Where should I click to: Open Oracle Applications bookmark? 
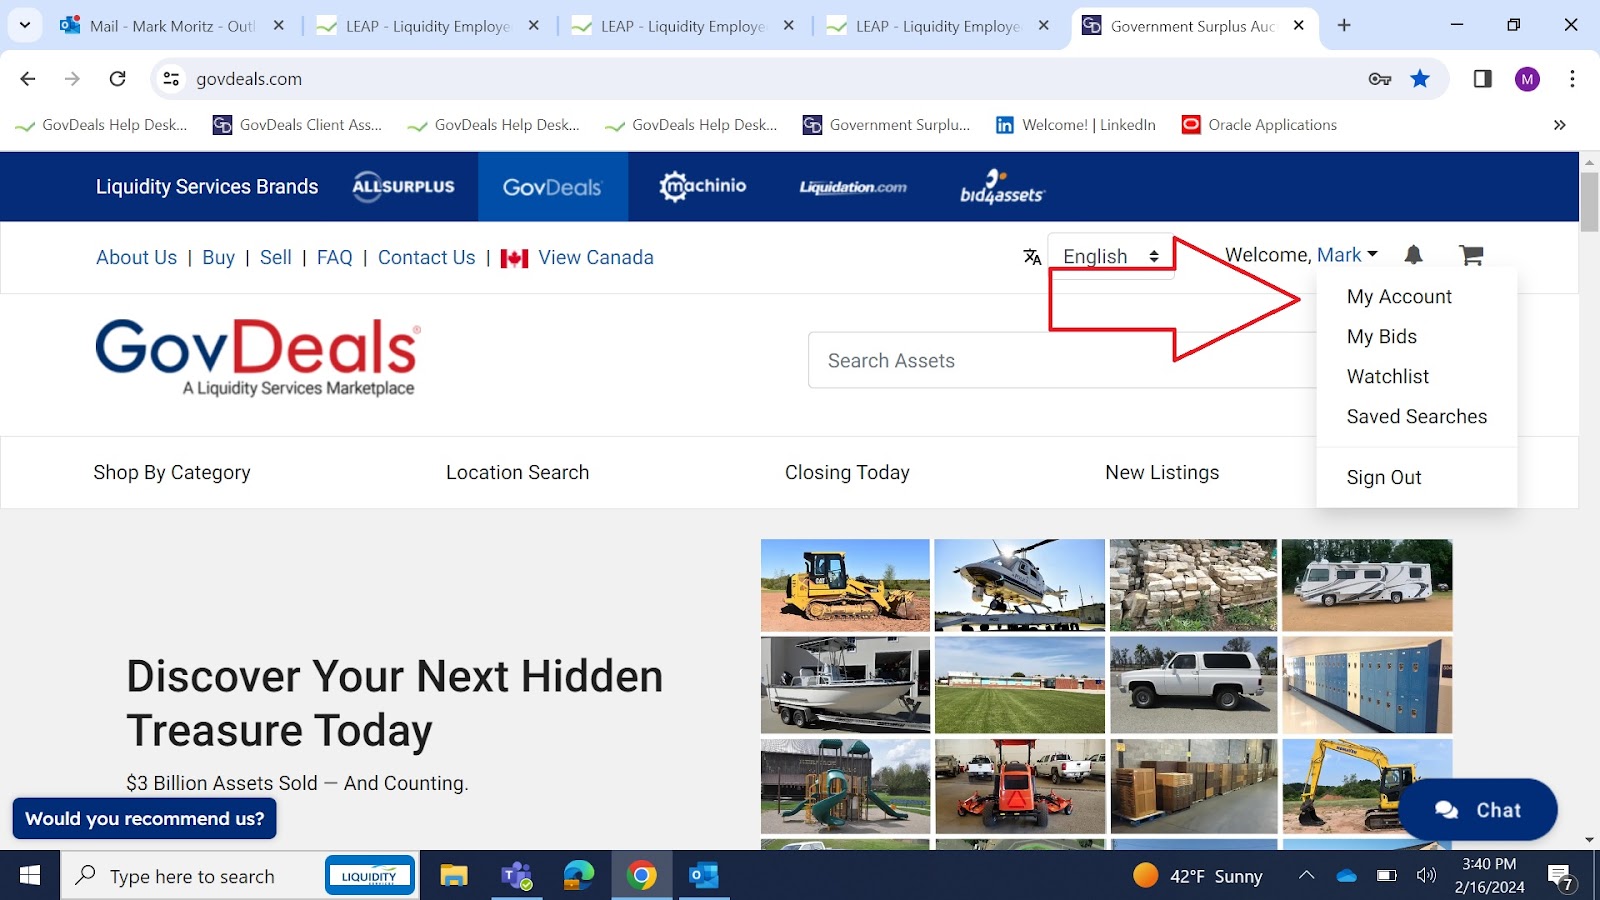pos(1259,125)
